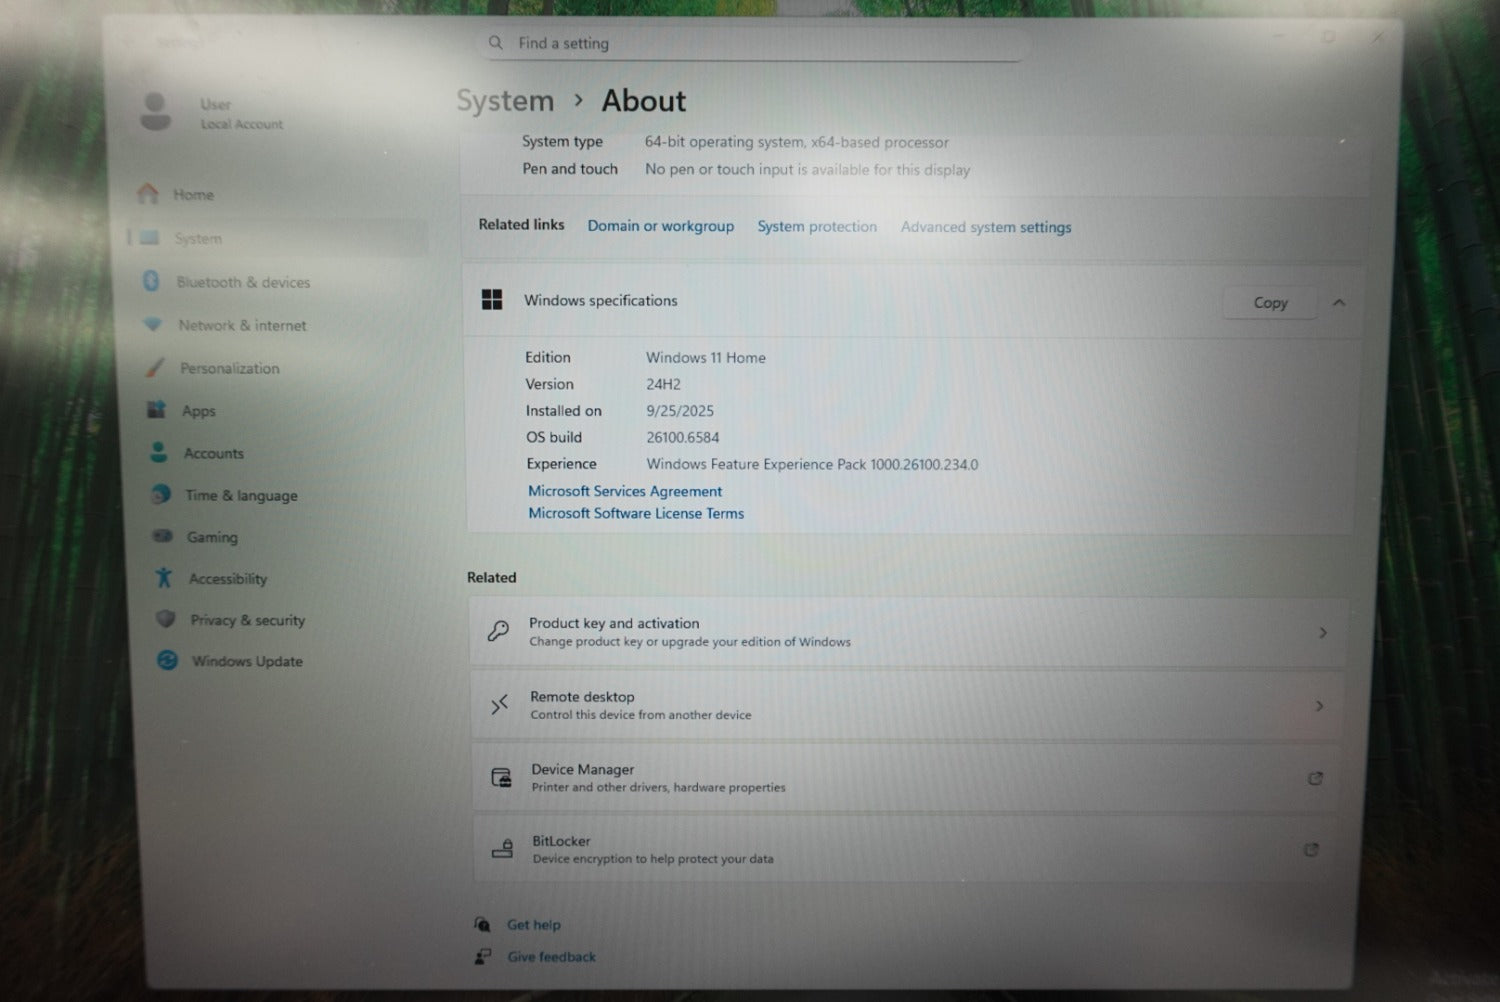
Task: Collapse the Windows specifications section
Action: 1339,302
